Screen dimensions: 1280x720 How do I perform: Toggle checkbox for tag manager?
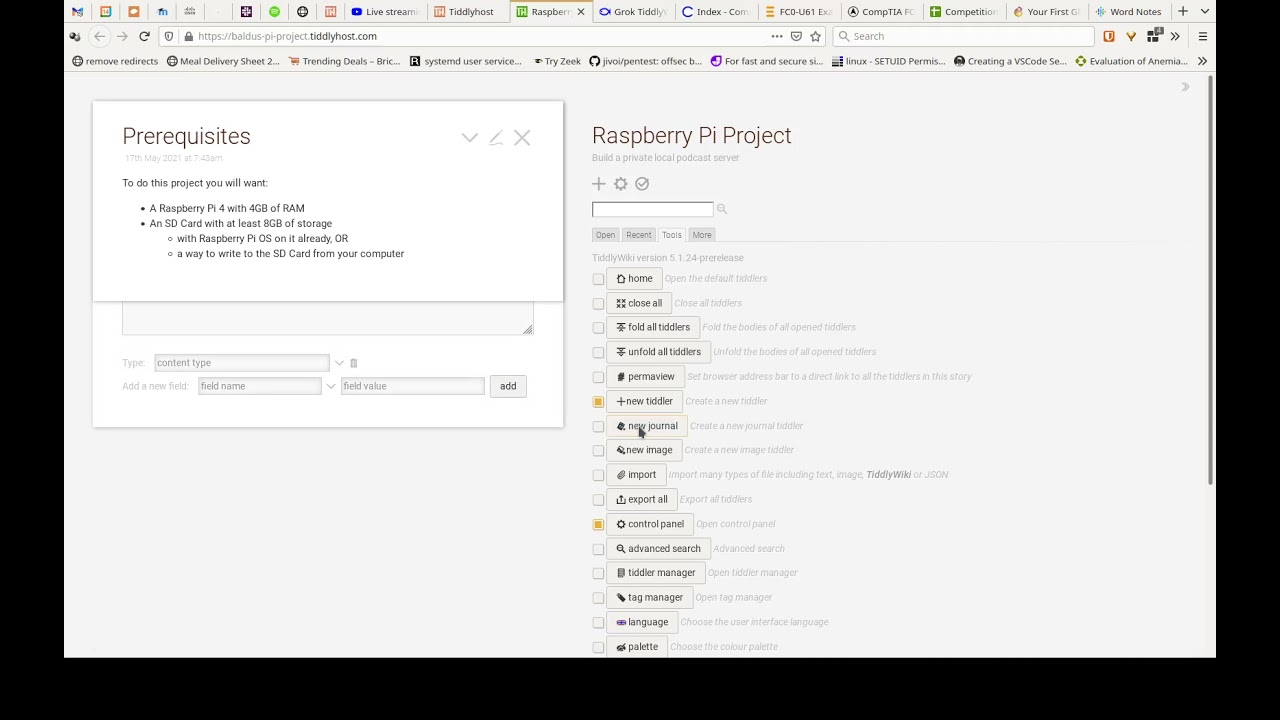click(598, 597)
